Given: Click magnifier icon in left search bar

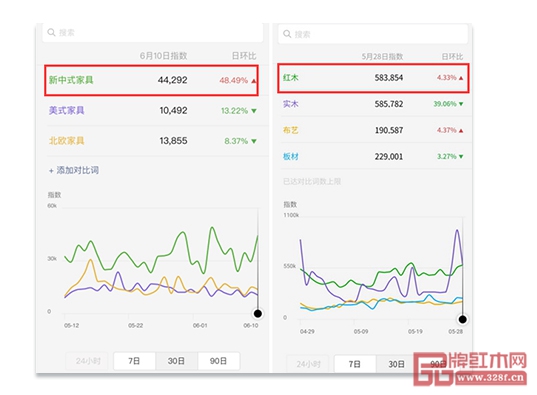Looking at the screenshot, I should tap(51, 32).
